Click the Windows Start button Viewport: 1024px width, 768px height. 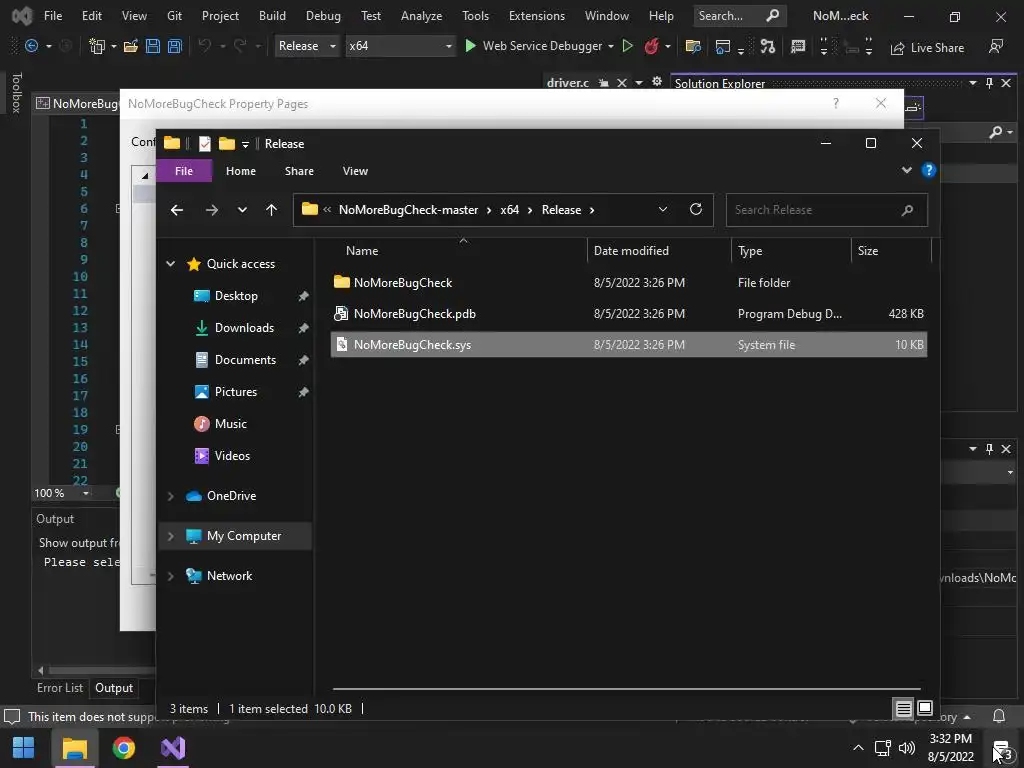[24, 748]
